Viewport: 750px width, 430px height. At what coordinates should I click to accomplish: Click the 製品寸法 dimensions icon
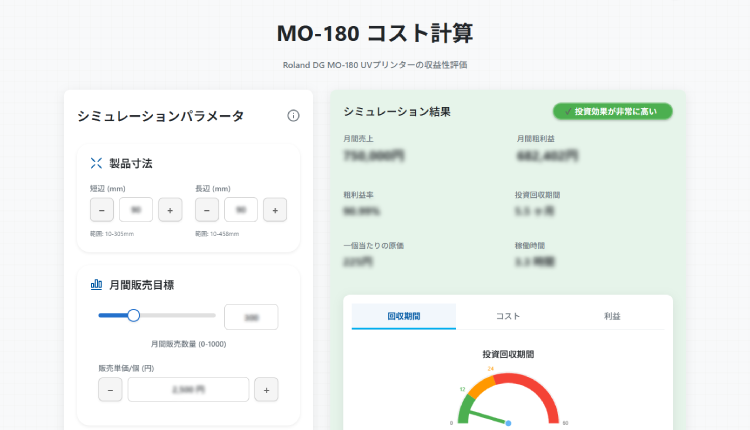(x=96, y=163)
